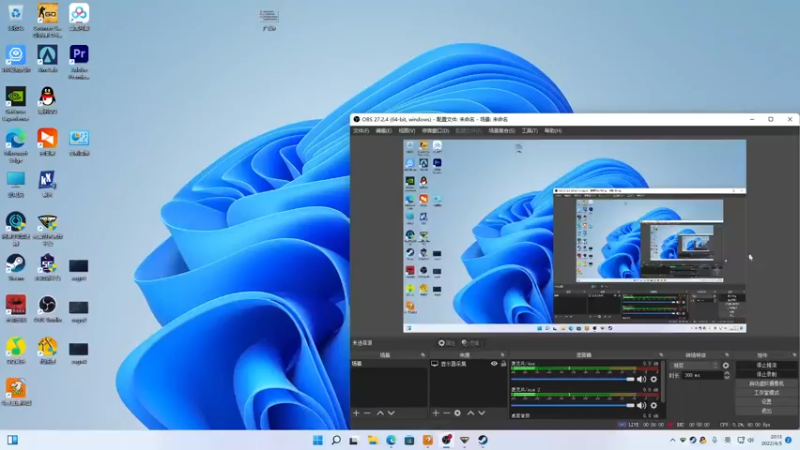Enable studio mode button
The width and height of the screenshot is (800, 450).
(766, 393)
